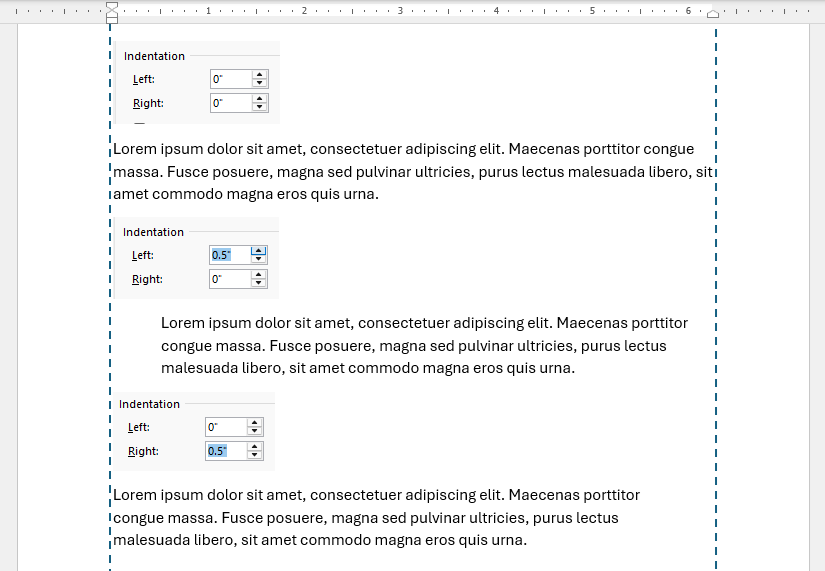Click the Left up arrow in the bottom Indentation image
Screen dimensions: 825x571
[x=255, y=423]
